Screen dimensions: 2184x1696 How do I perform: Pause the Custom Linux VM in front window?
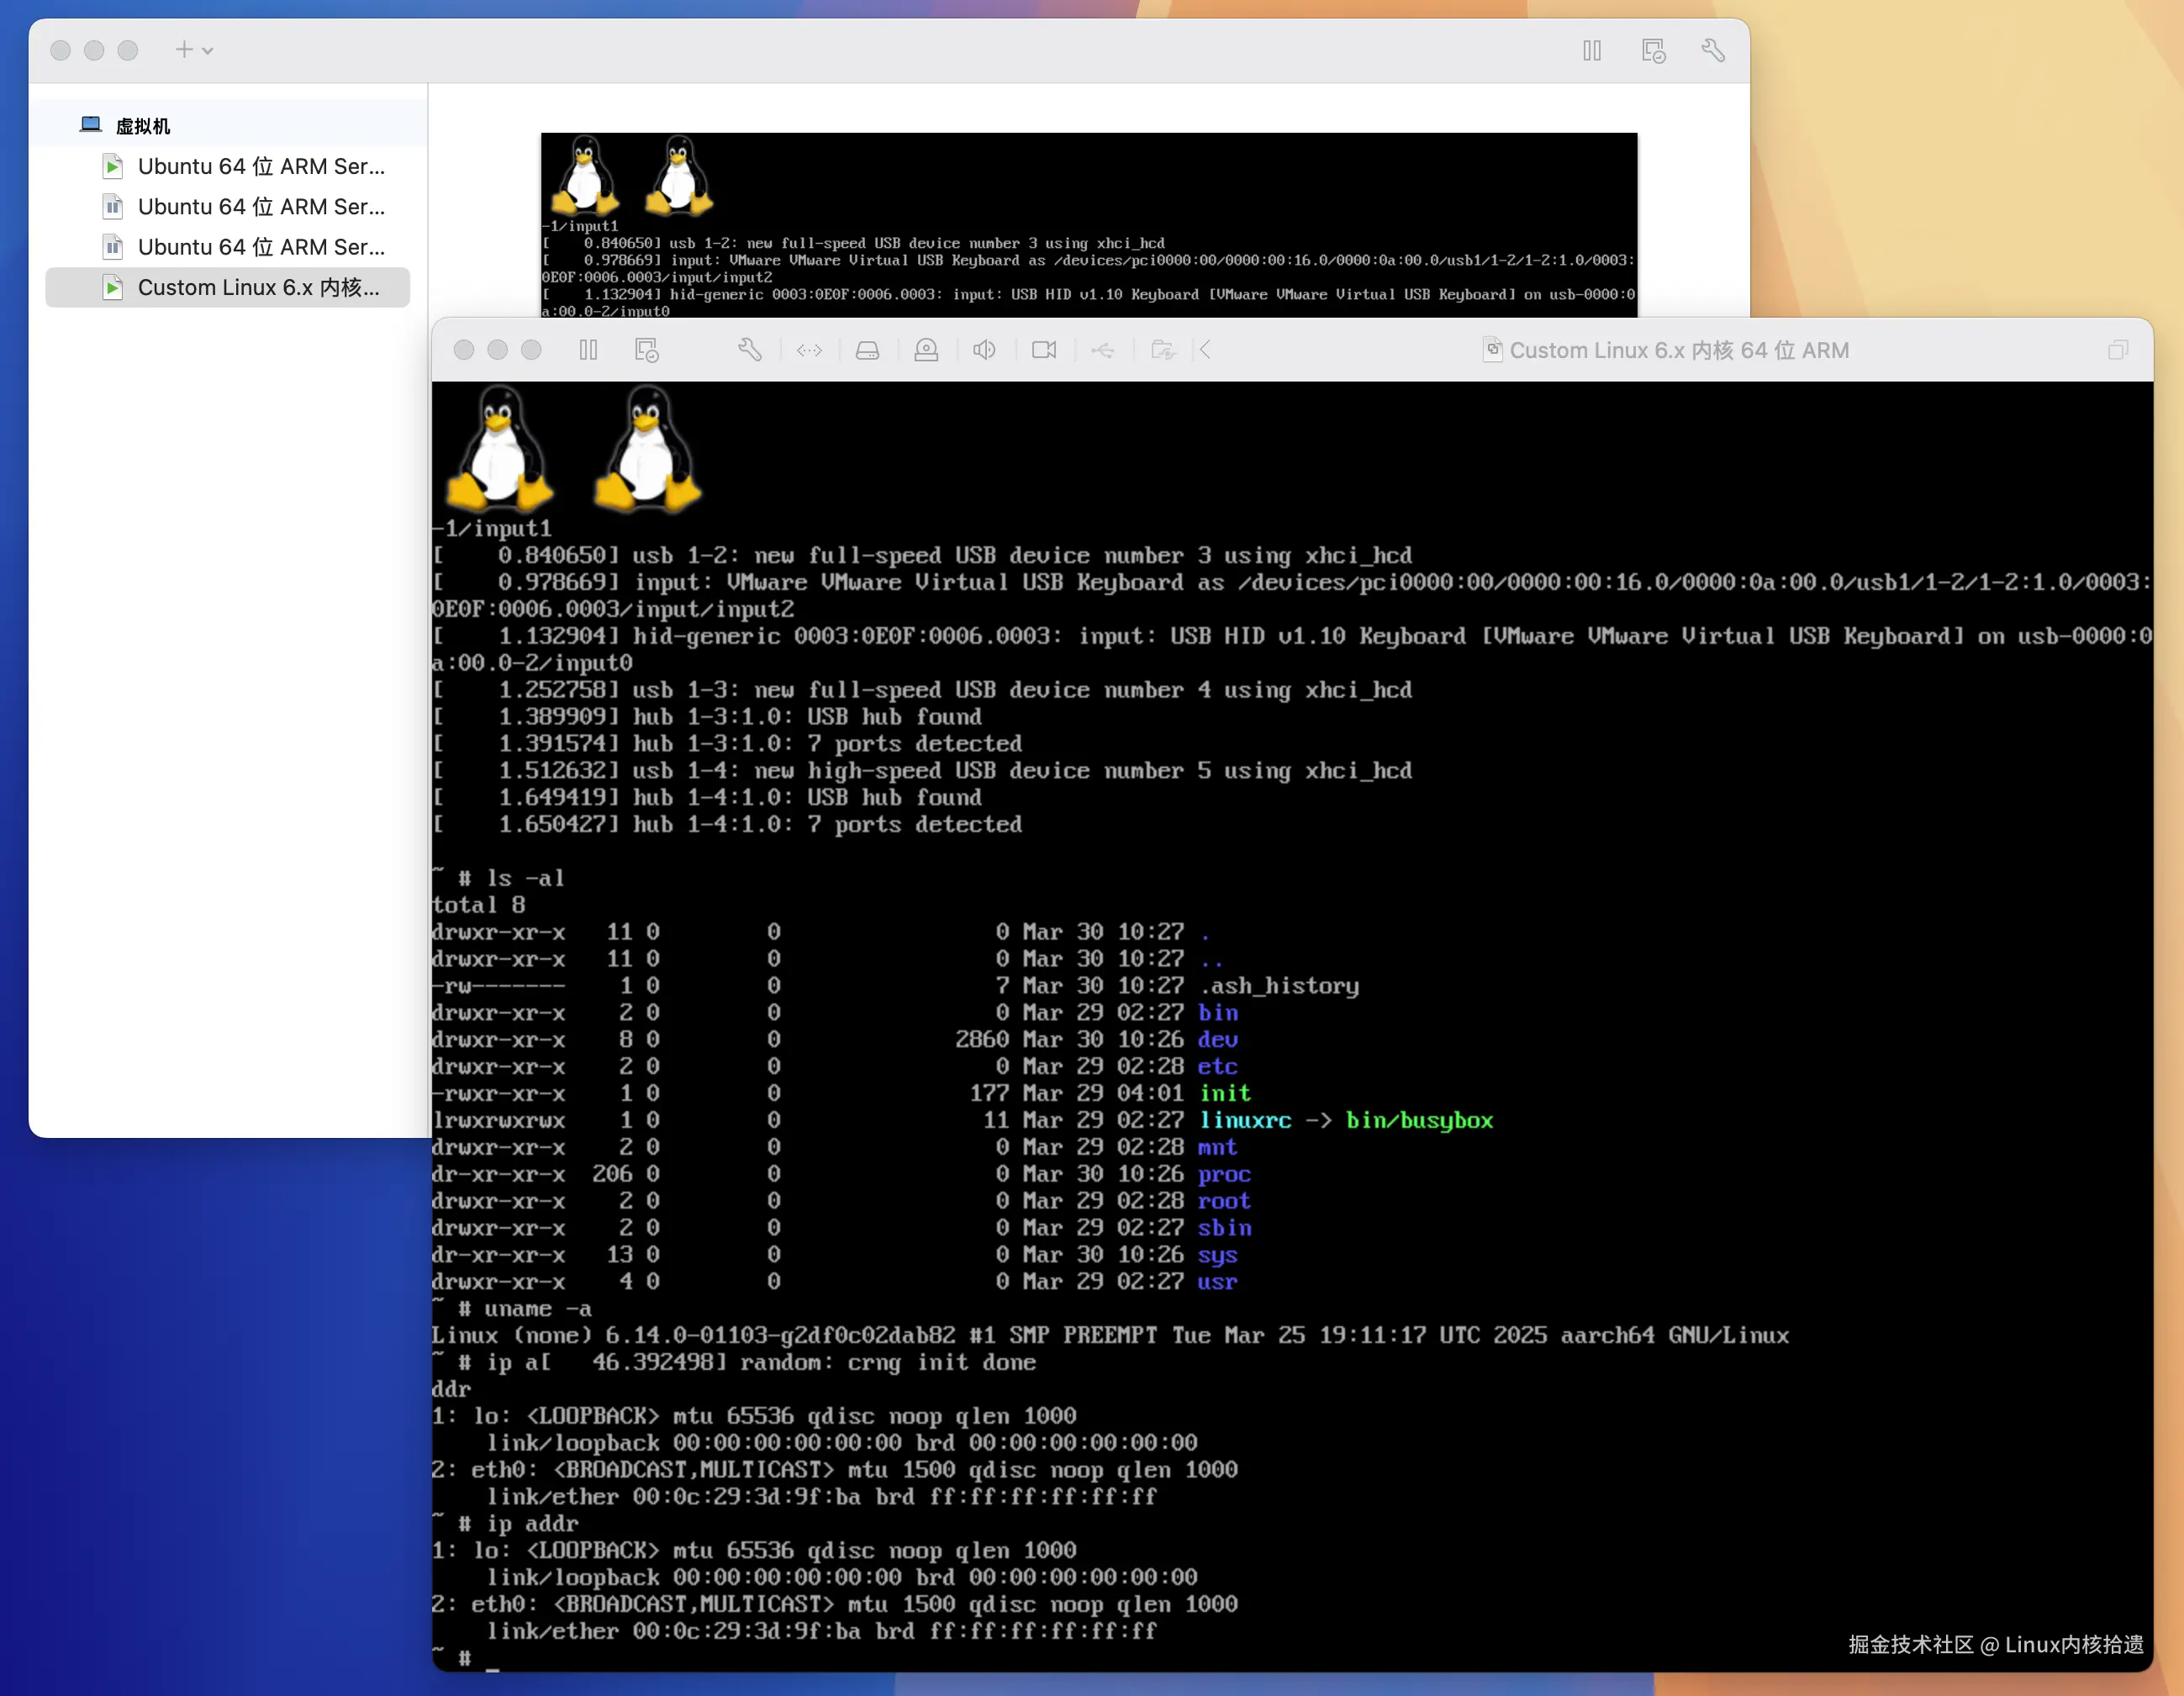pyautogui.click(x=588, y=350)
